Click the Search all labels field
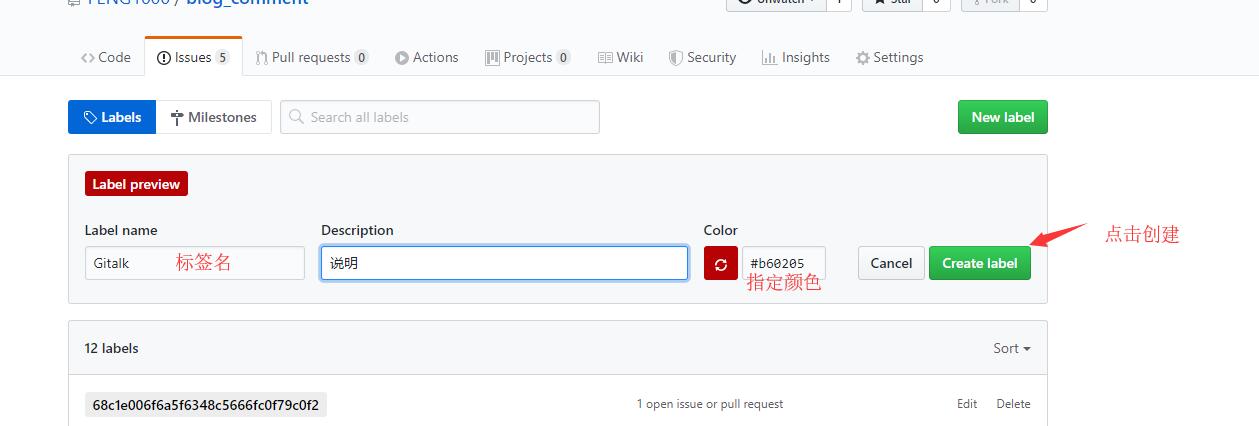The height and width of the screenshot is (426, 1259). coord(440,117)
